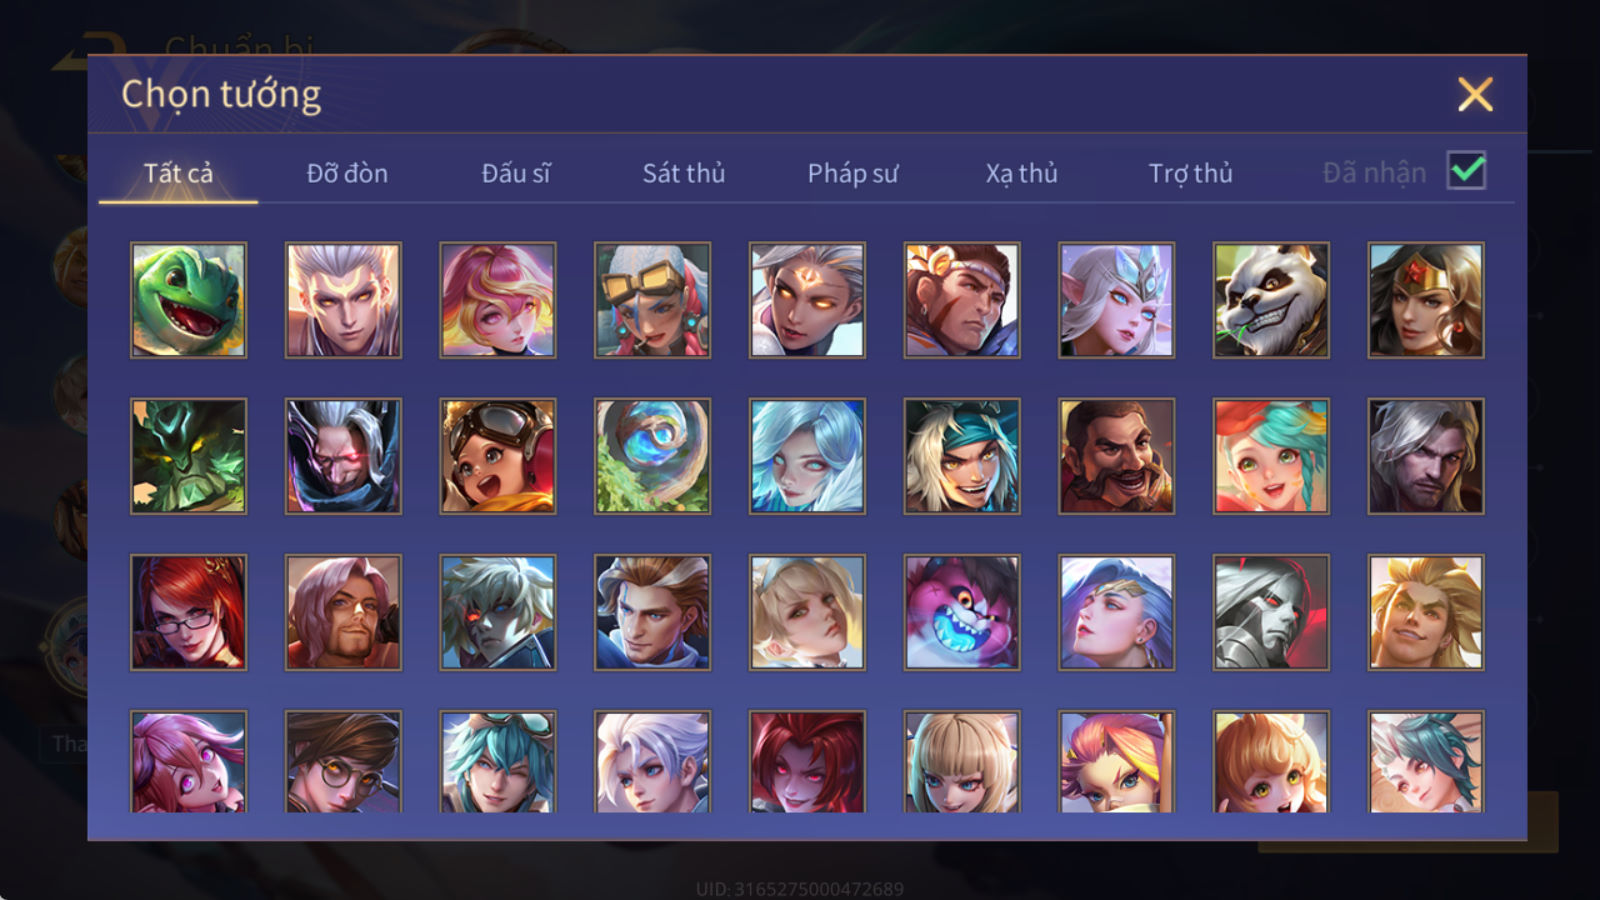Select the silver armored helmet hero
Screen dimensions: 1600x900
point(1271,612)
